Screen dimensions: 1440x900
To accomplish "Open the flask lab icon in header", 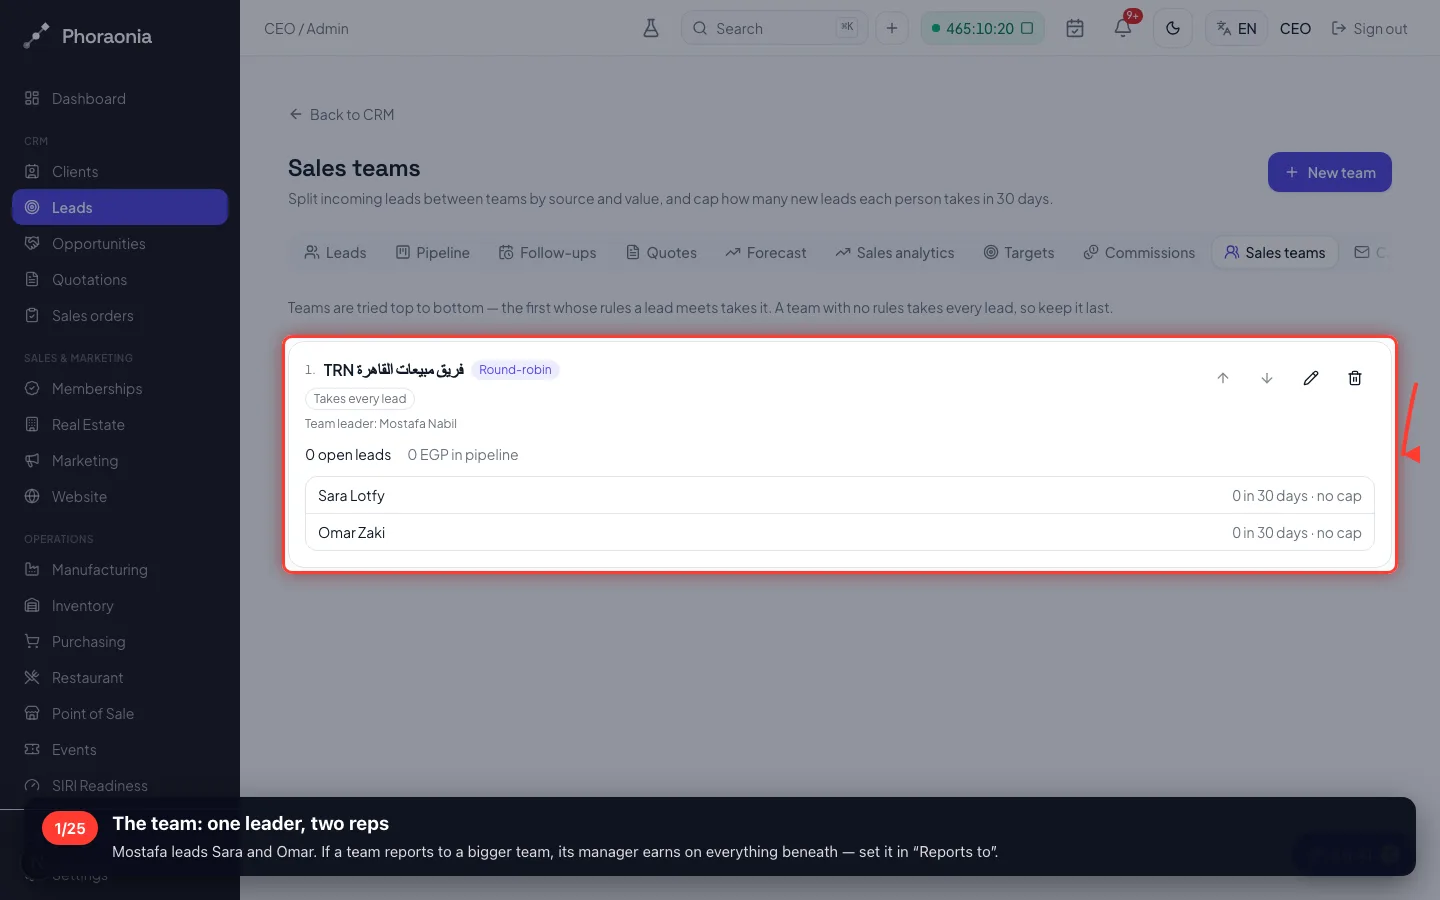I will 651,28.
